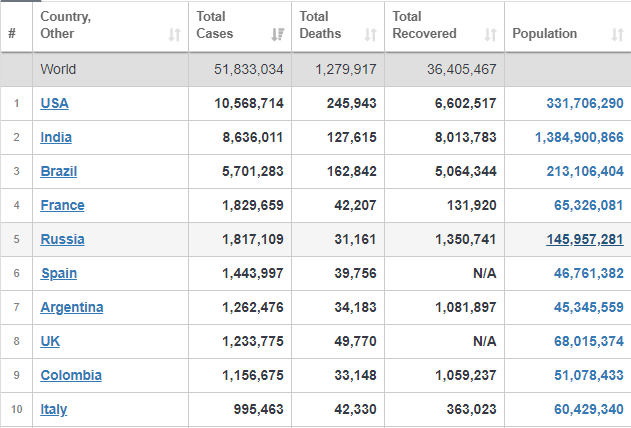Select Colombia total recovered 1,059,237

pos(465,375)
